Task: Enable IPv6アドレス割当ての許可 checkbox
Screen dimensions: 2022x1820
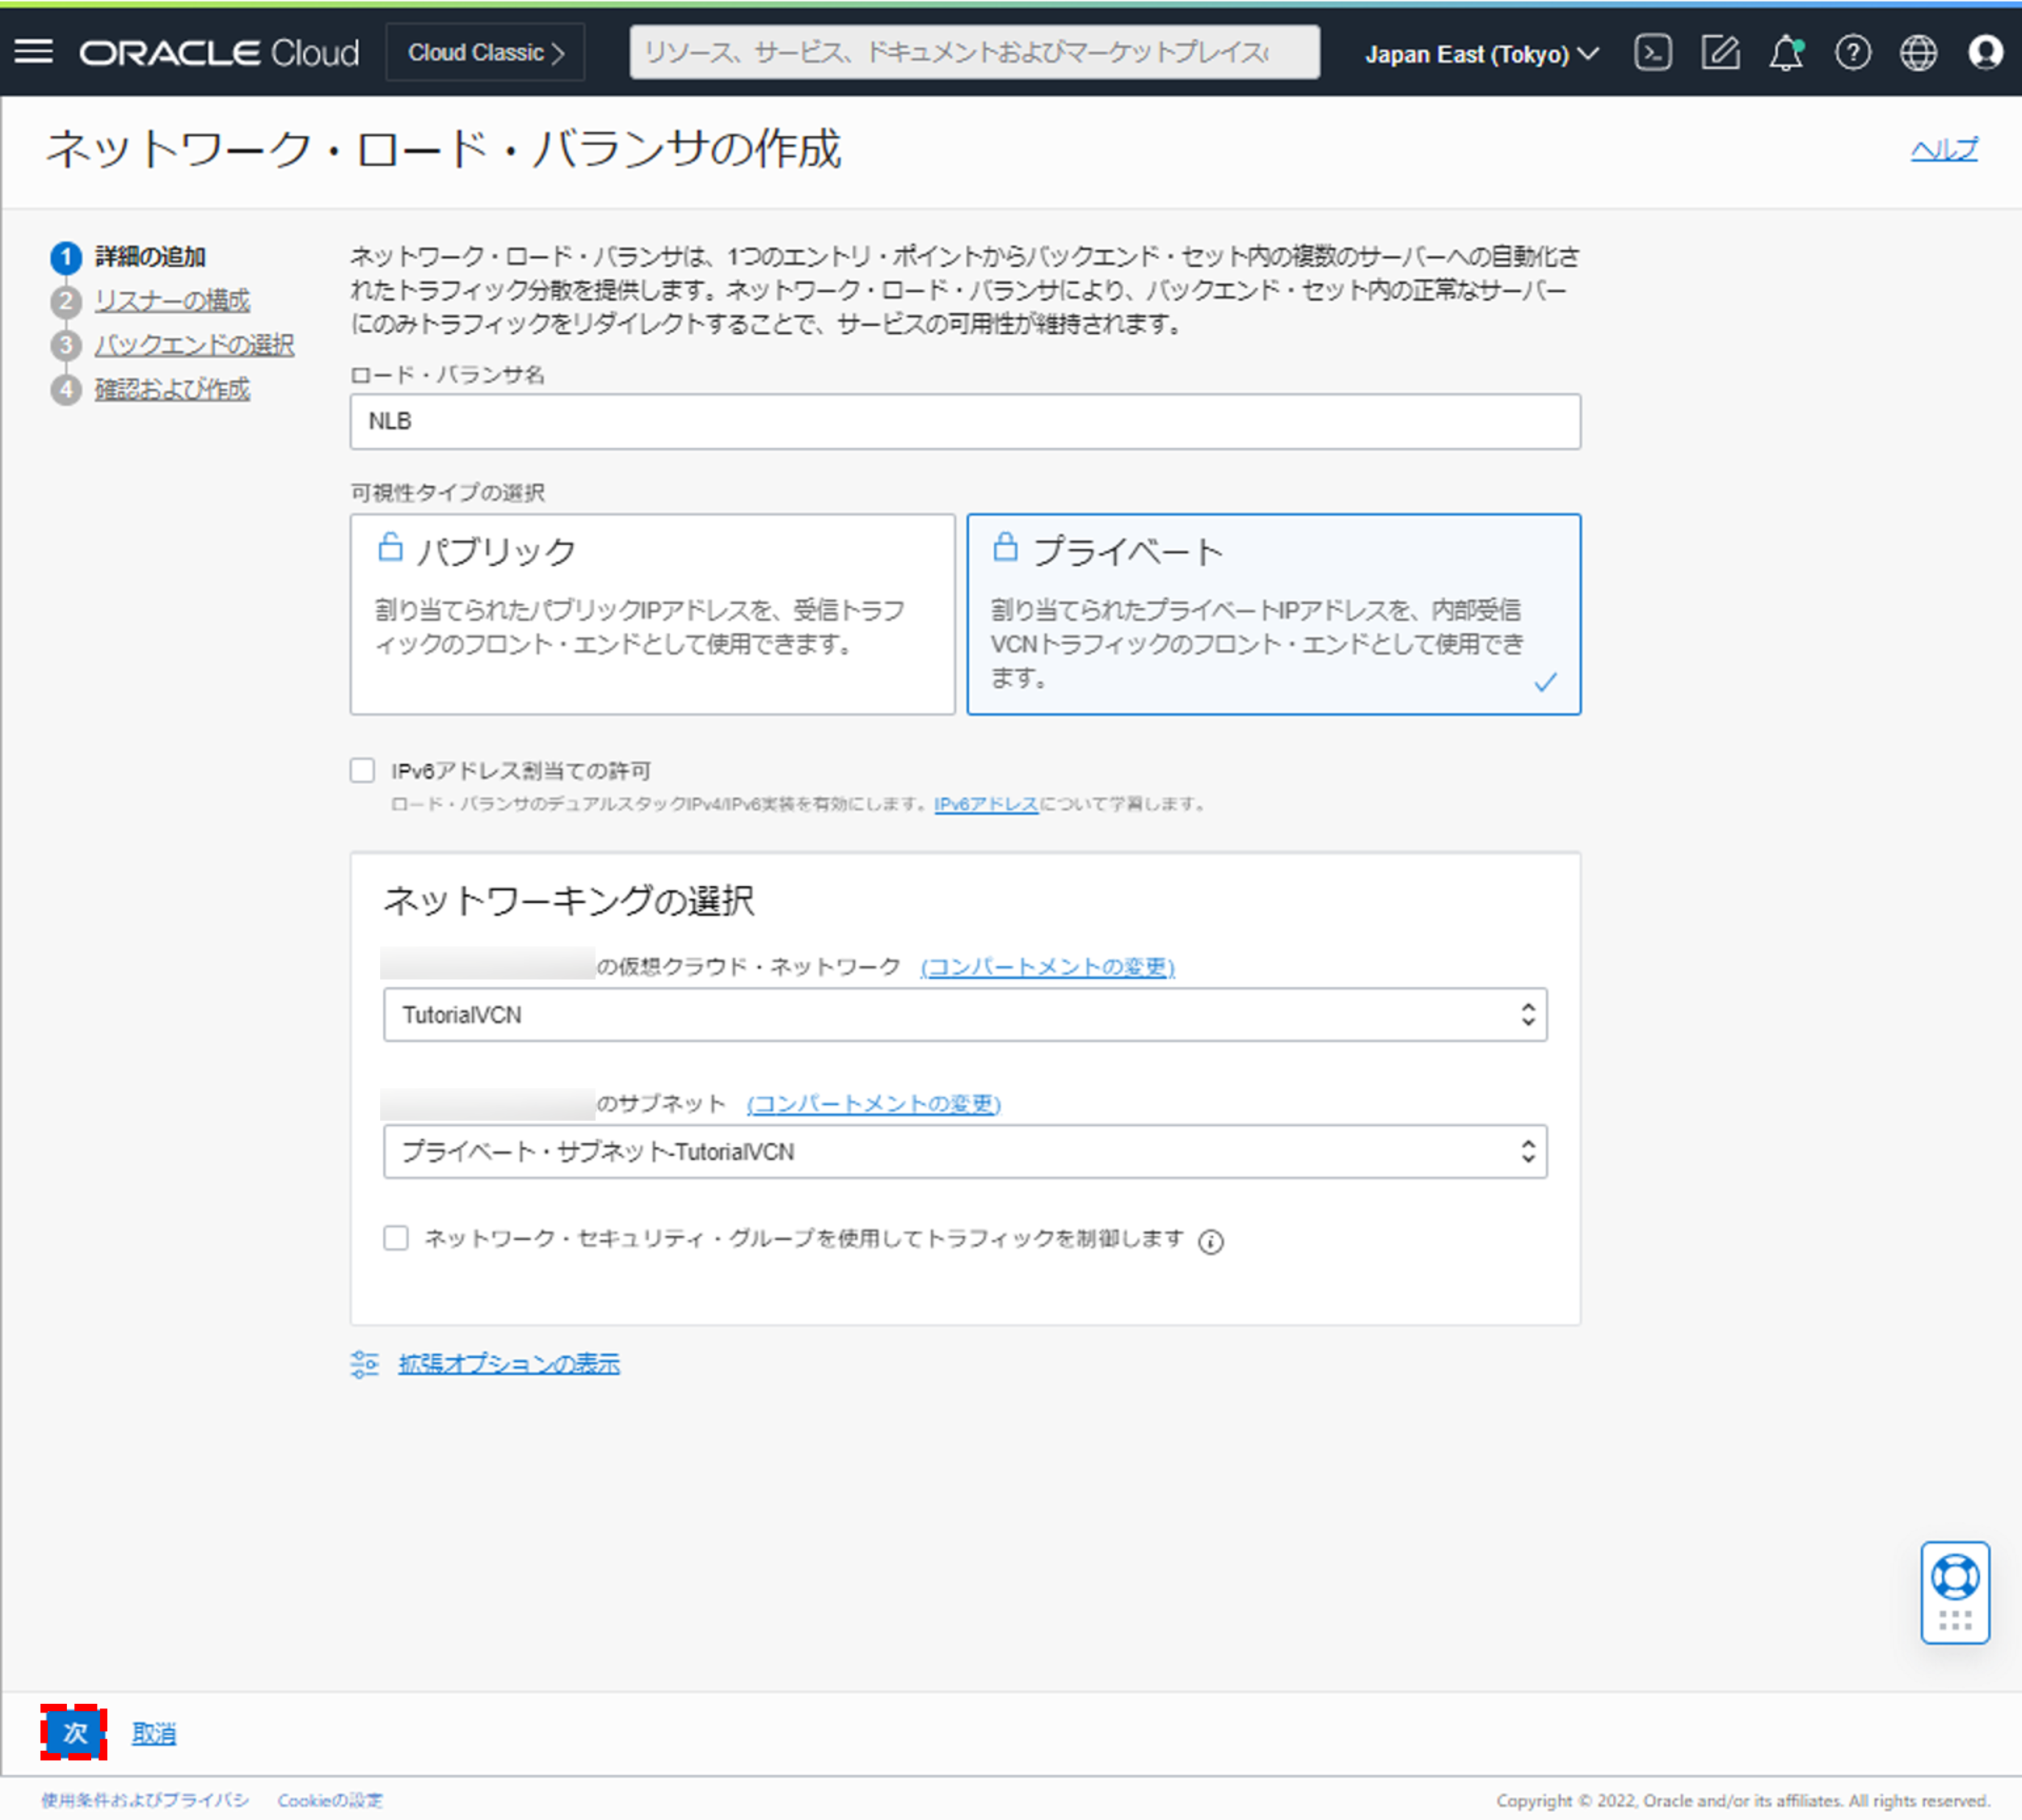Action: coord(364,770)
